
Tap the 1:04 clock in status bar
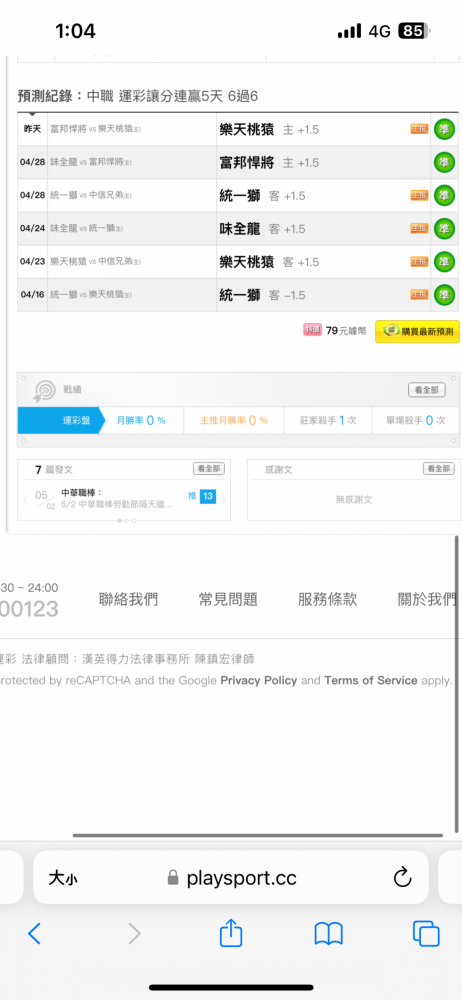[x=75, y=31]
